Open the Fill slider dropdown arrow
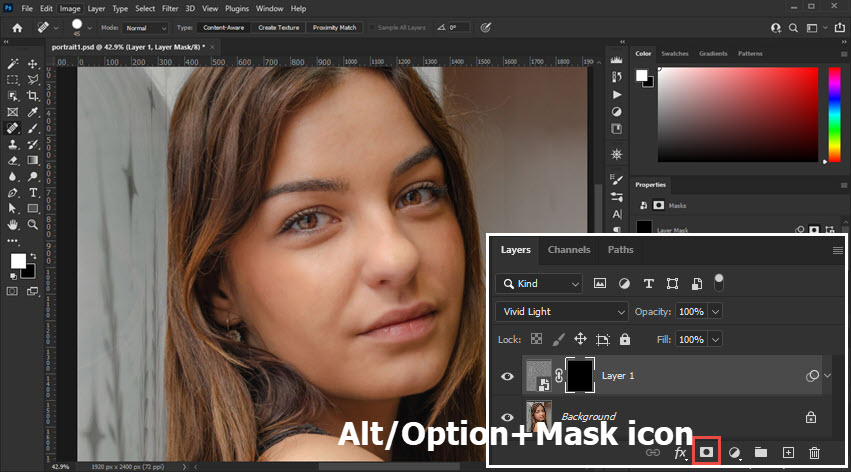Viewport: 851px width, 472px height. coord(715,340)
